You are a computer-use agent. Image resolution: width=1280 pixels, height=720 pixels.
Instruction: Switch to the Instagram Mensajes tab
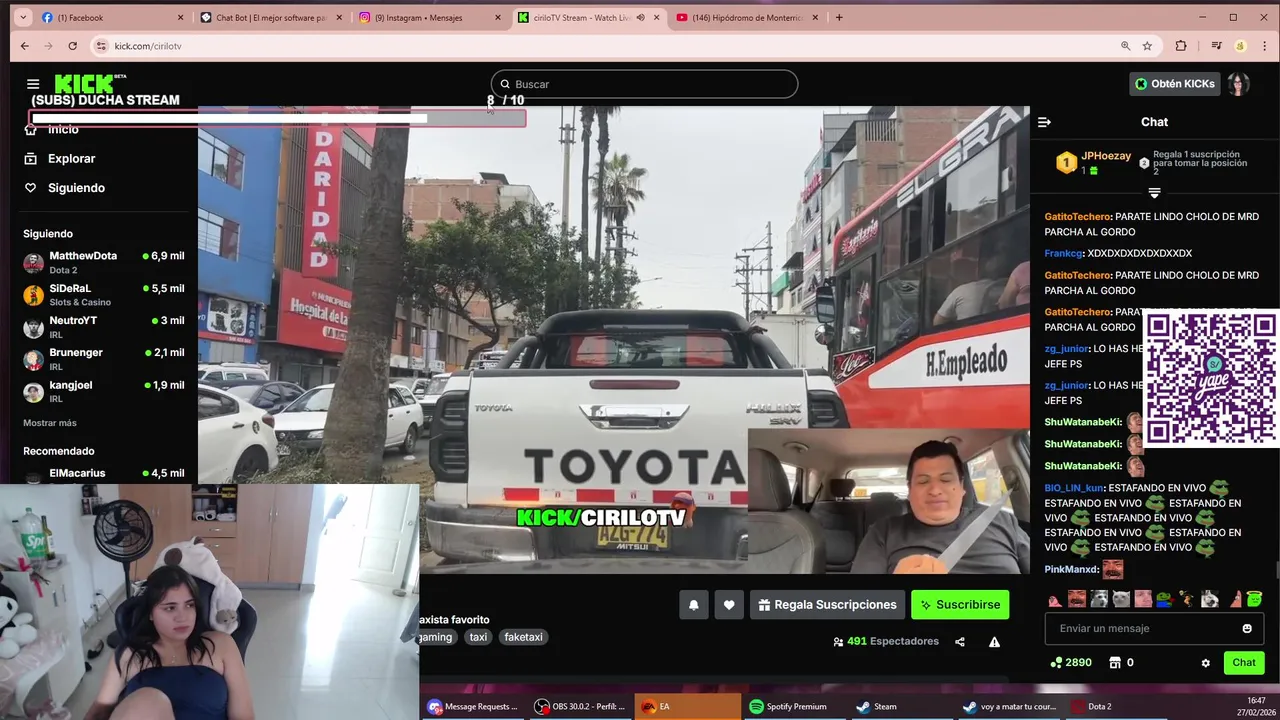(428, 17)
